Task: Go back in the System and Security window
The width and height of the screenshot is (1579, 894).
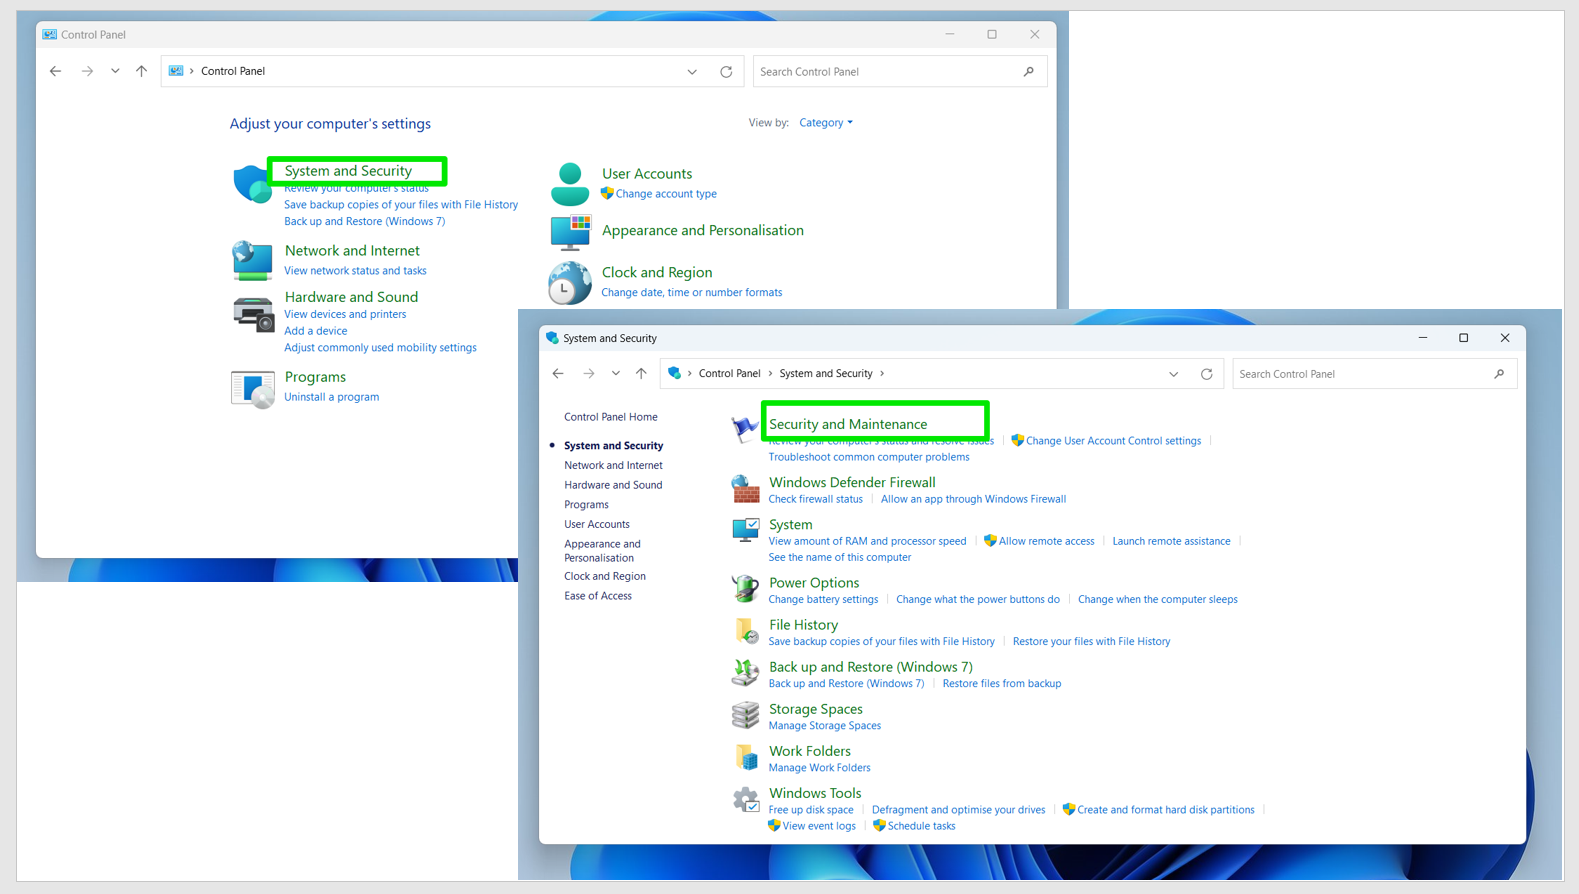Action: (558, 374)
